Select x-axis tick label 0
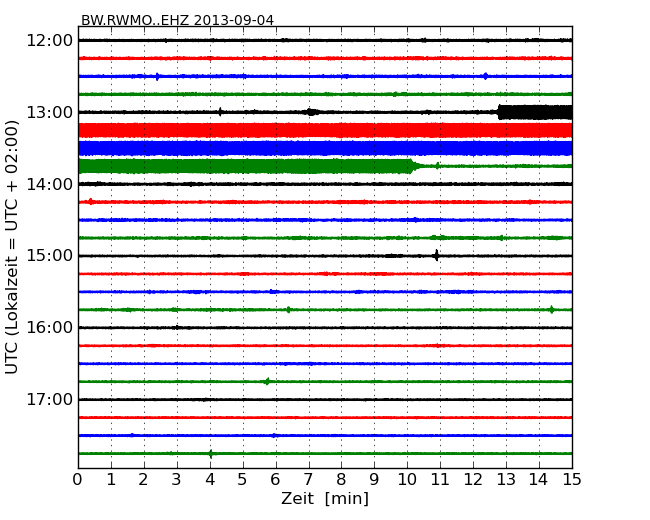This screenshot has height=520, width=650. (78, 480)
